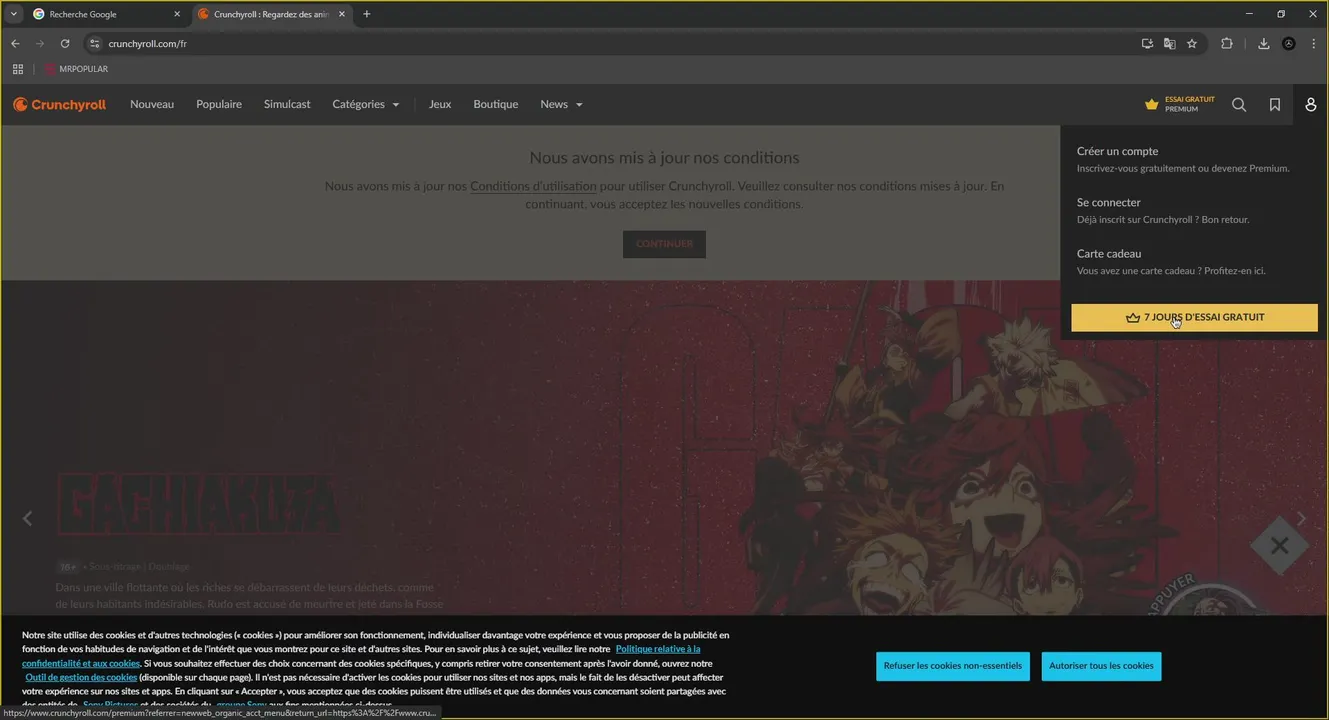The image size is (1329, 720).
Task: Open a new browser tab
Action: 367,14
